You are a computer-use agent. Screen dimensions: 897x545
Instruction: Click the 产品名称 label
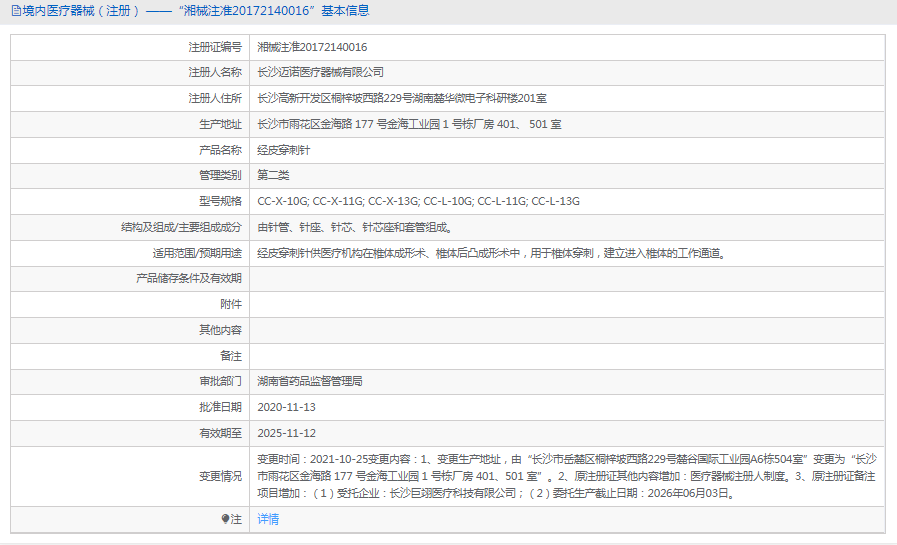pos(220,150)
